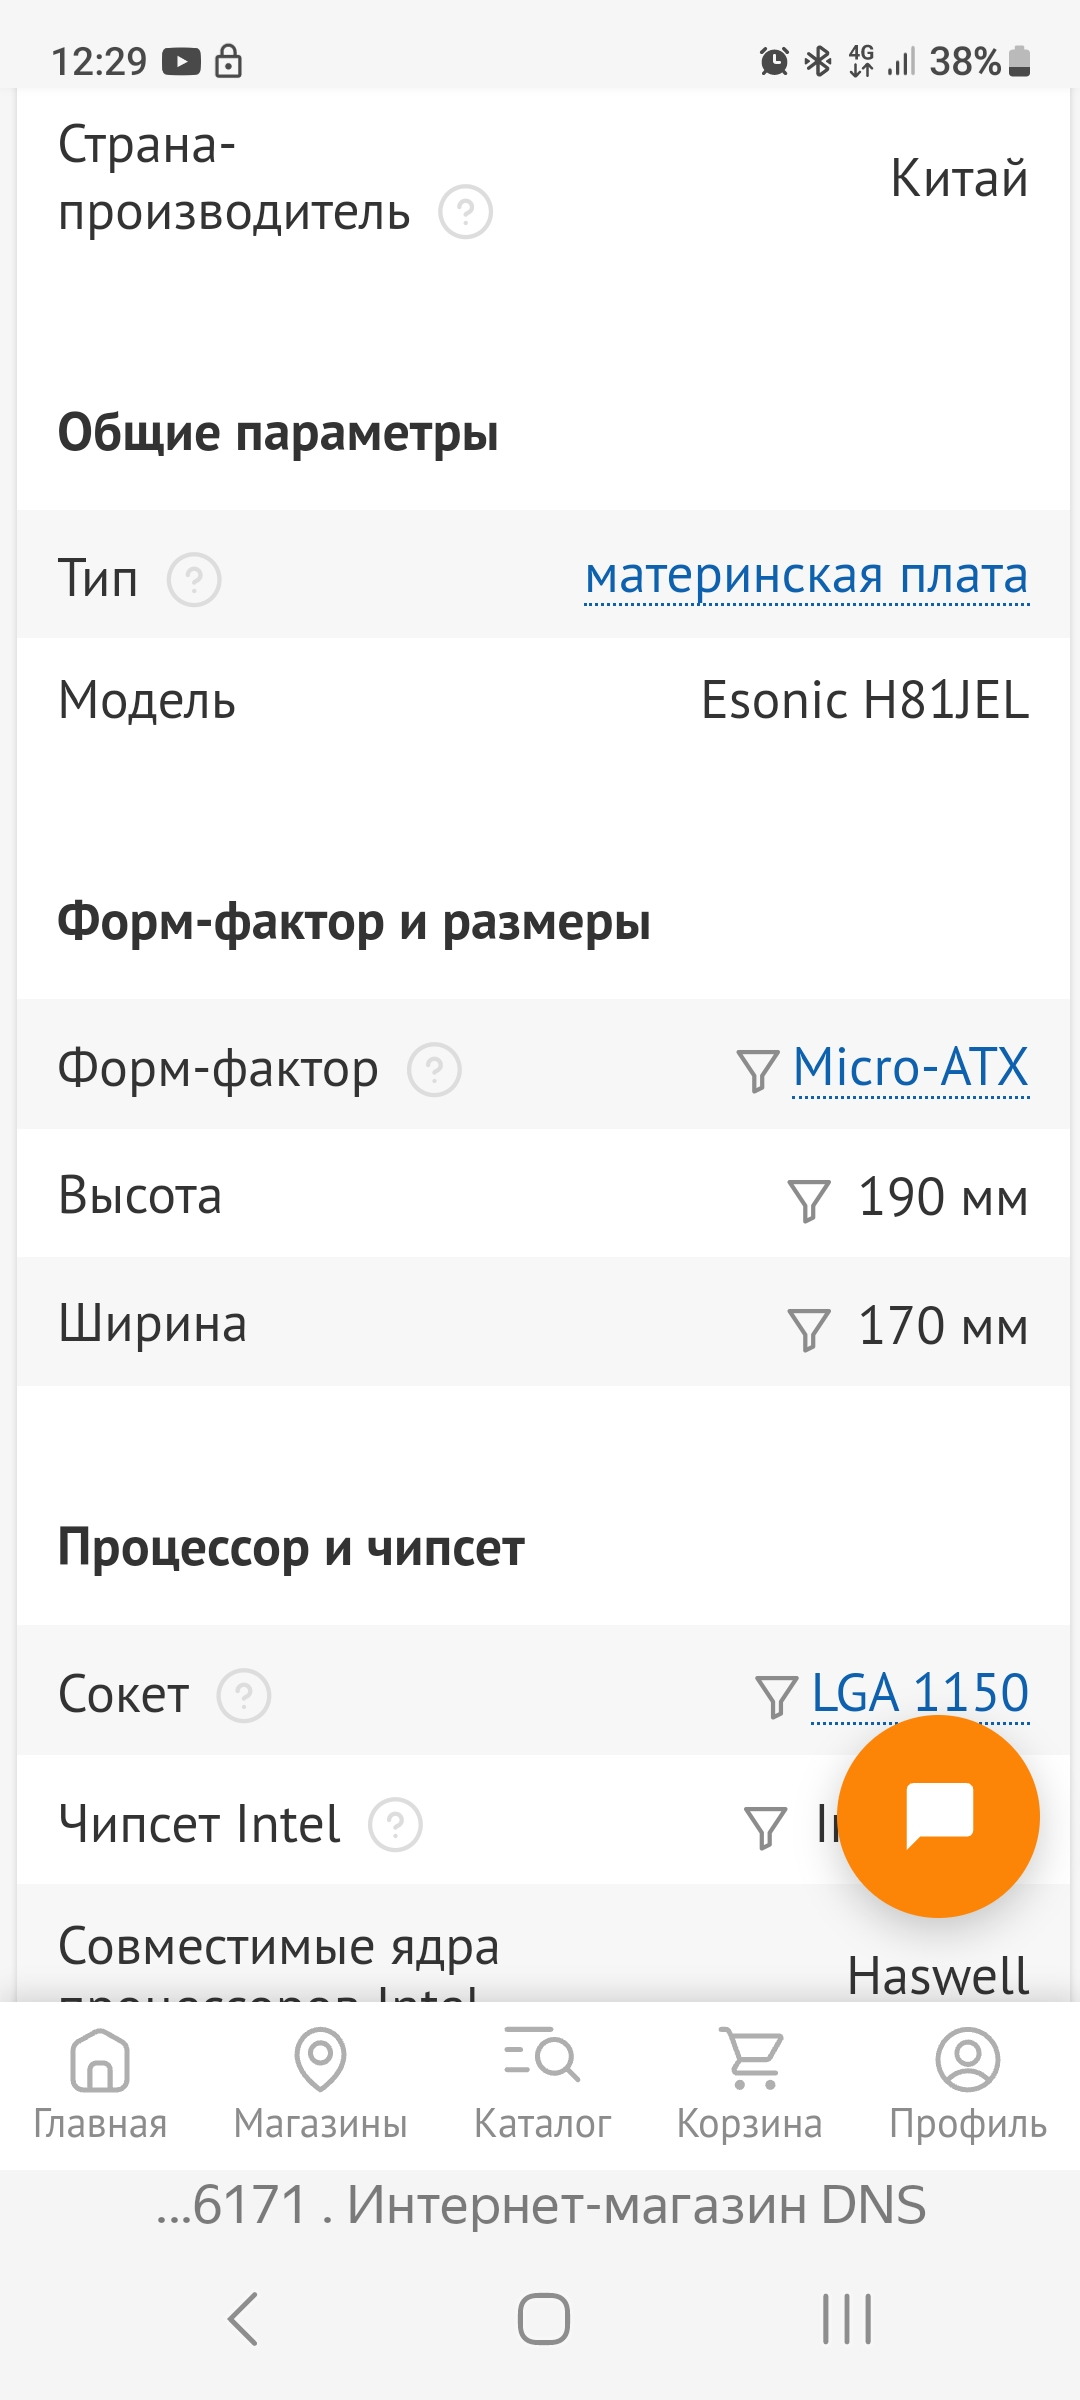Filter by Micro-ATX form factor icon
This screenshot has width=1080, height=2400.
point(757,1070)
